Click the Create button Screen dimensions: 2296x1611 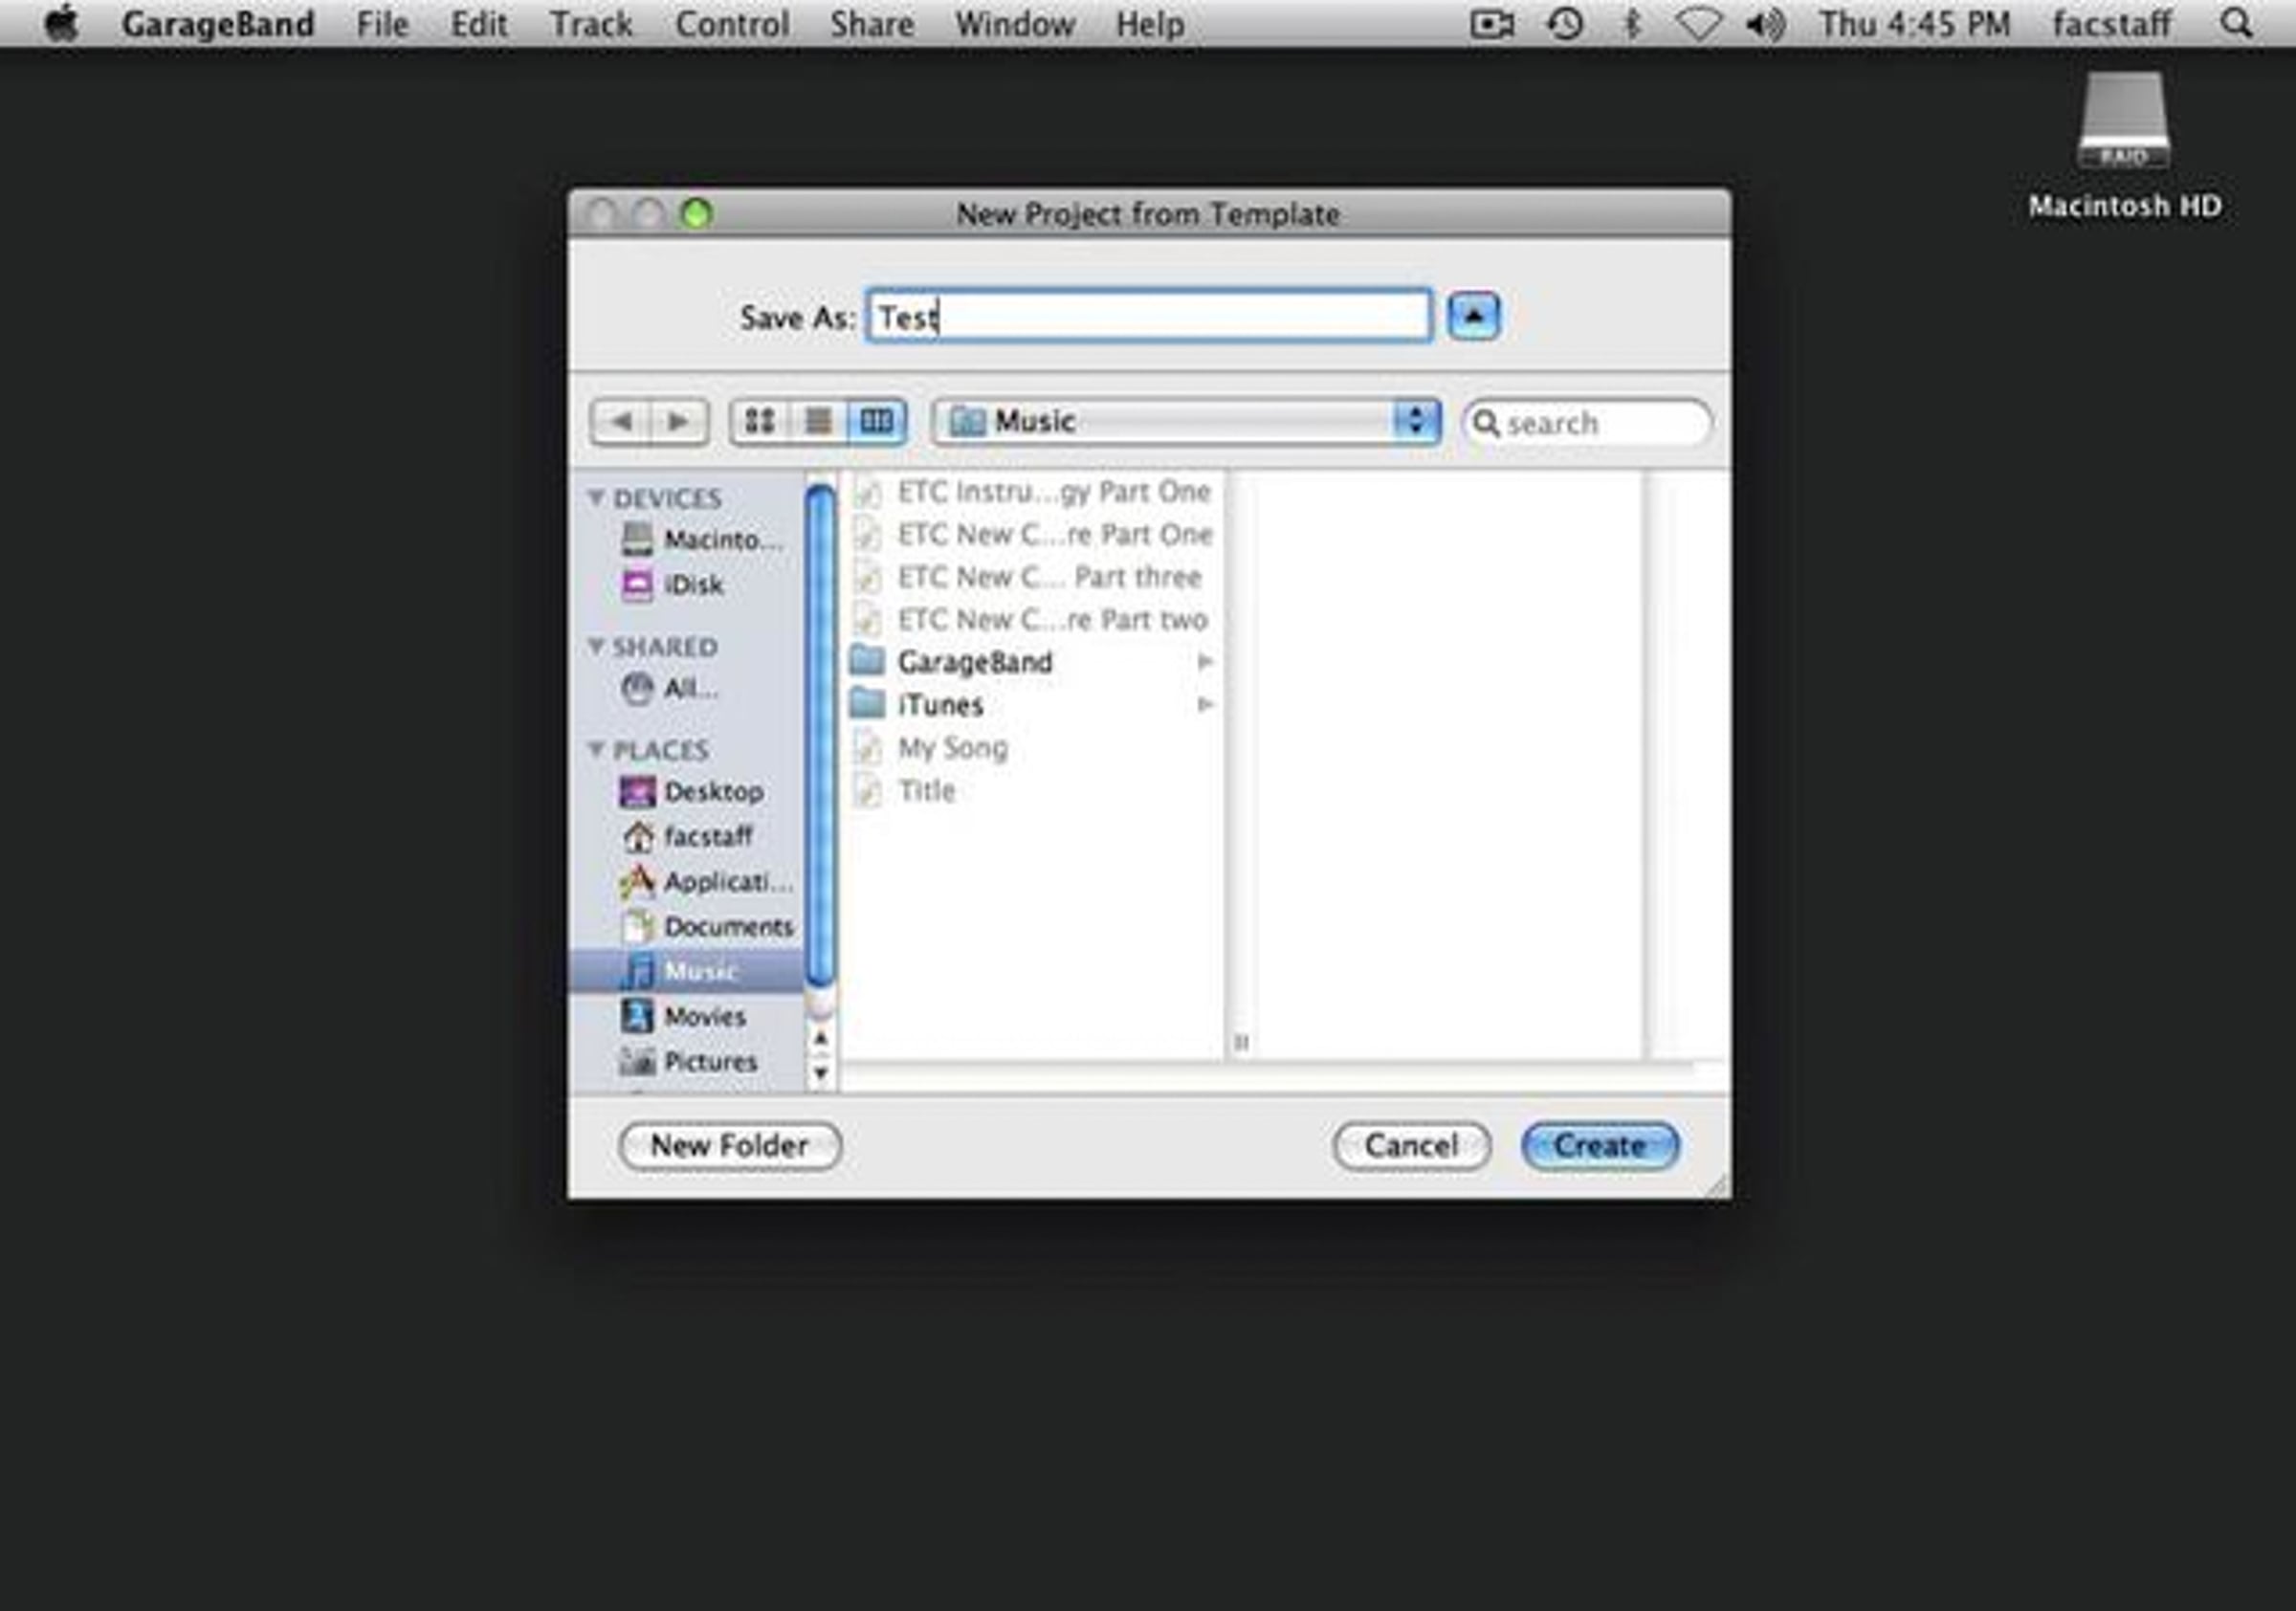click(1599, 1145)
